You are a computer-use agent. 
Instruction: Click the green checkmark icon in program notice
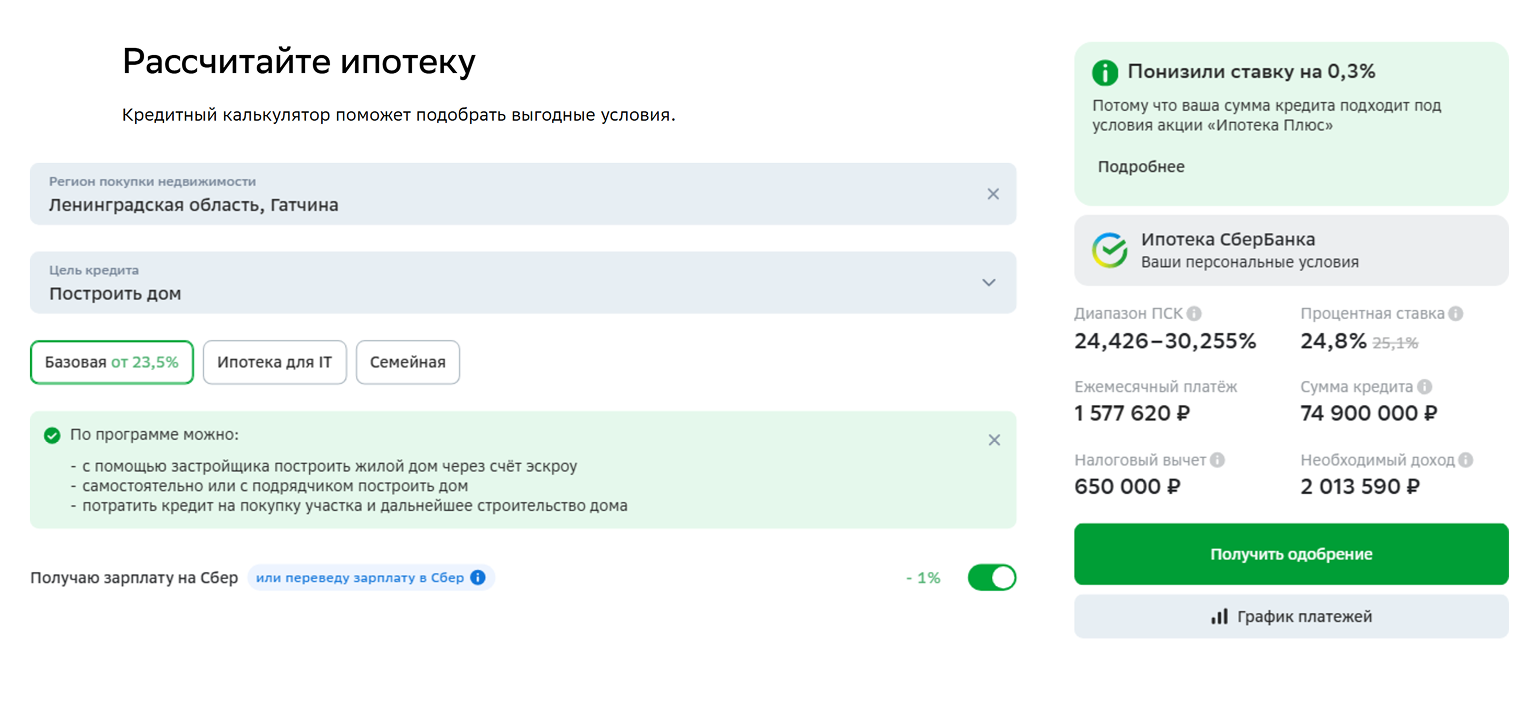click(x=52, y=436)
